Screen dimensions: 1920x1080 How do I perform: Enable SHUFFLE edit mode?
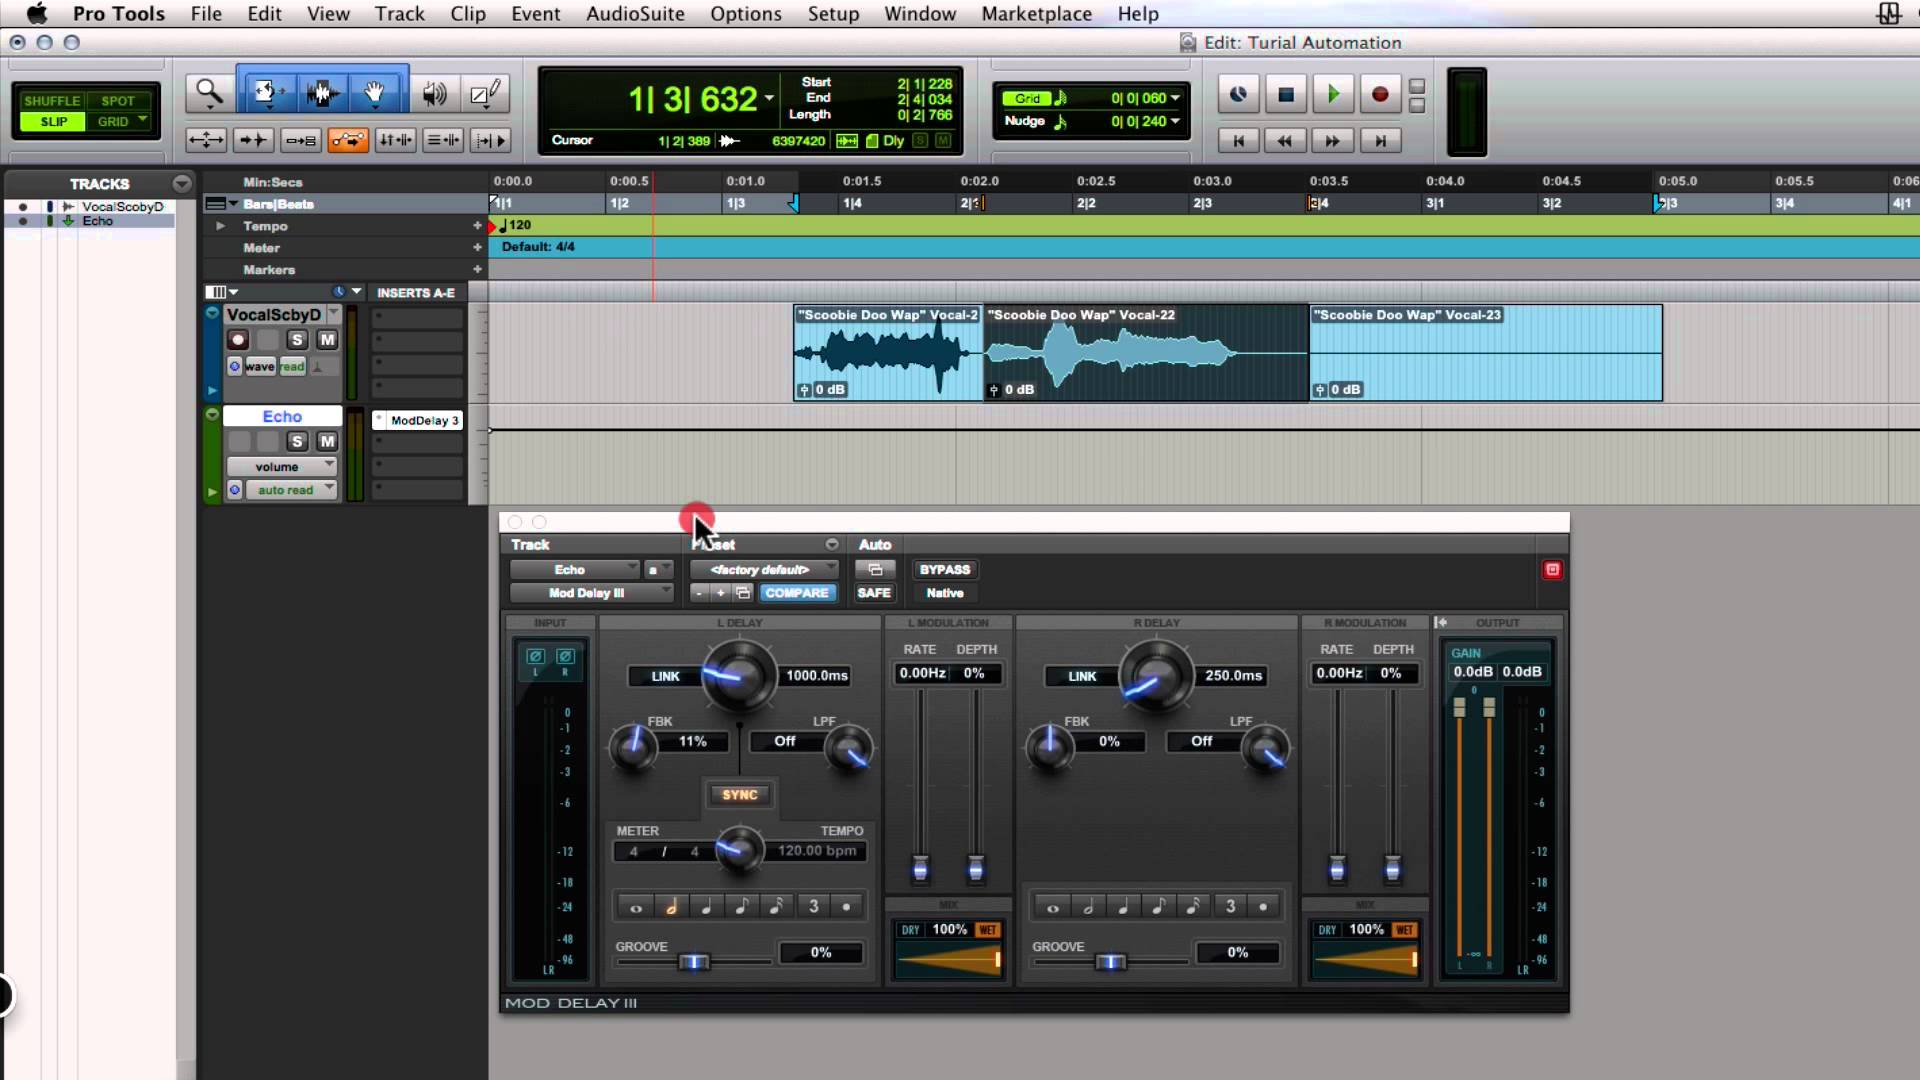coord(52,101)
